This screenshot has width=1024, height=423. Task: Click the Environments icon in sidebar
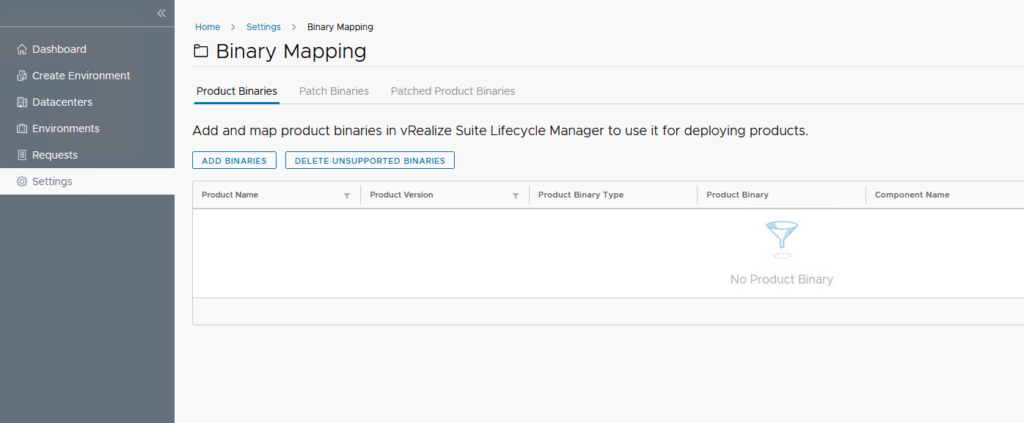coord(22,129)
